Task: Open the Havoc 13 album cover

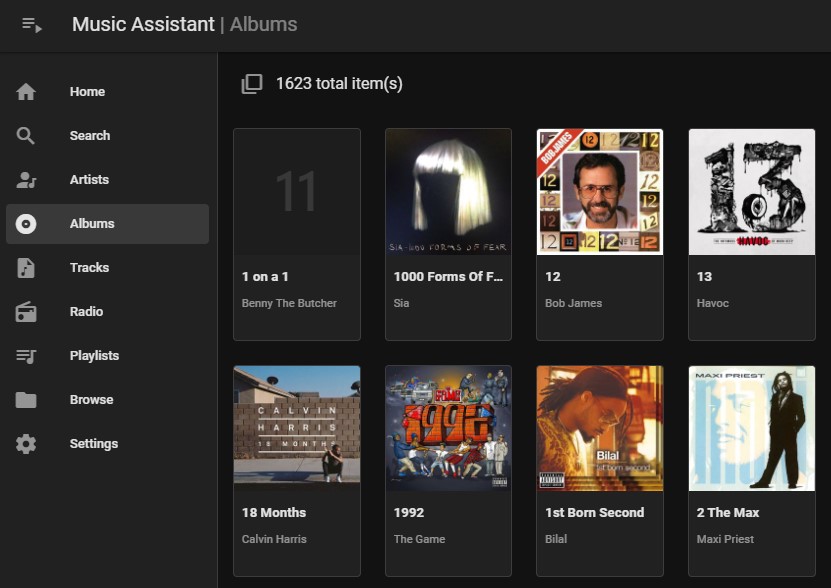Action: pyautogui.click(x=752, y=192)
